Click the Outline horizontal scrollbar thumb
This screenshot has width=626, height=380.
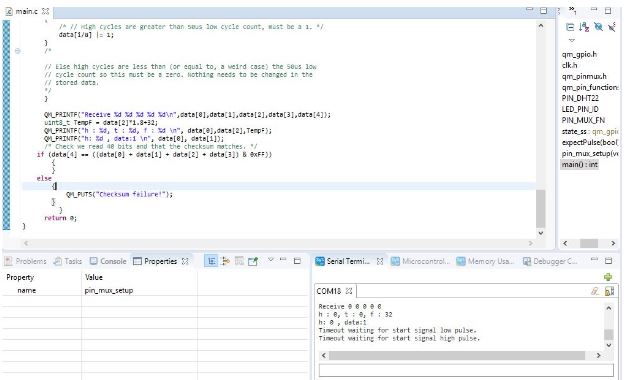(589, 243)
